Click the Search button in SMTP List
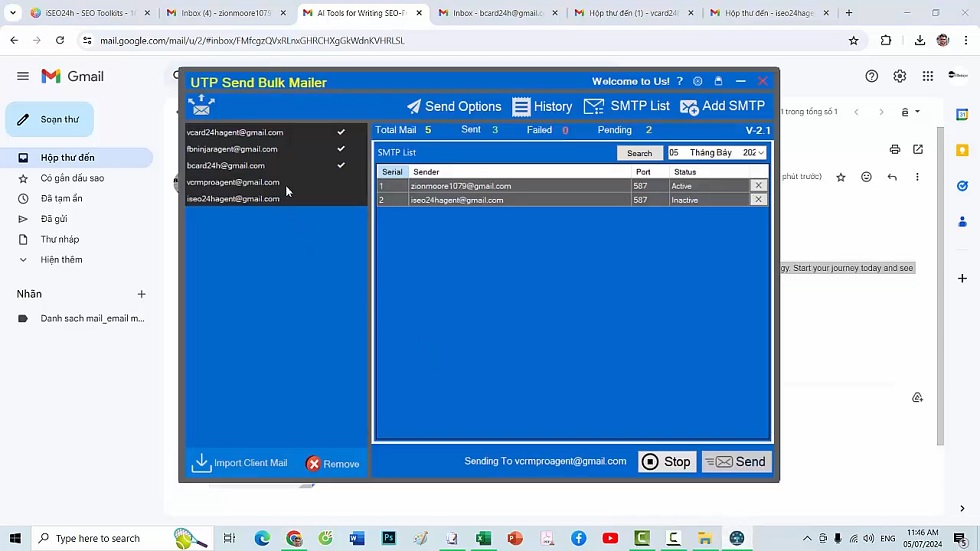 click(639, 153)
